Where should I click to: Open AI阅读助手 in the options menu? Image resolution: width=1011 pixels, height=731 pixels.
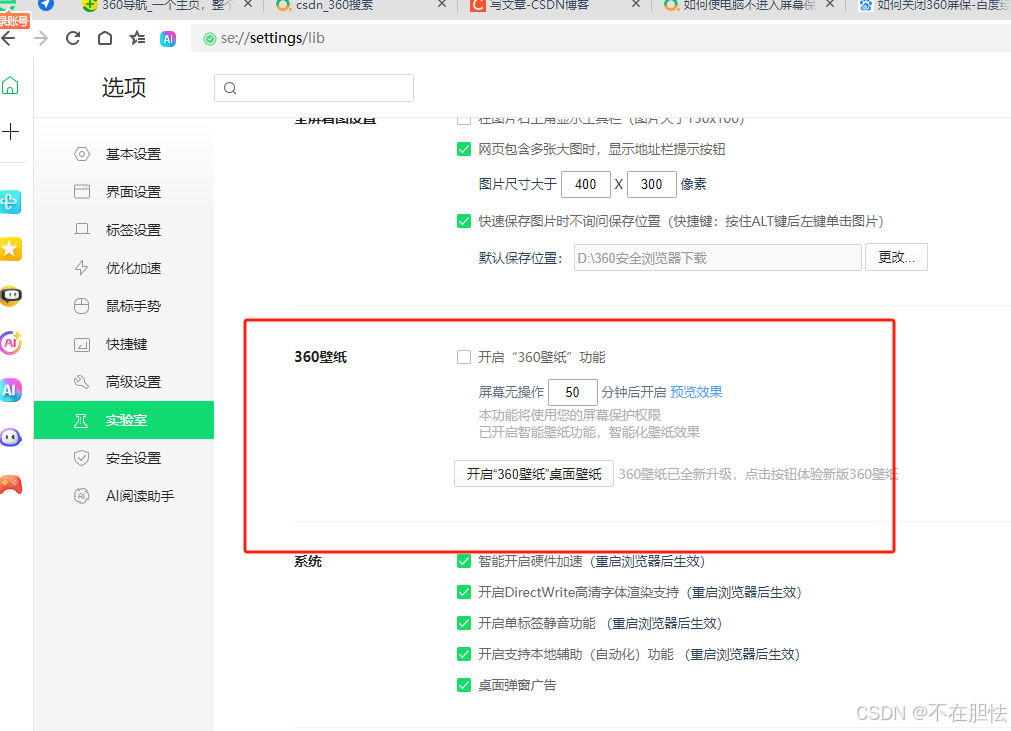coord(124,496)
